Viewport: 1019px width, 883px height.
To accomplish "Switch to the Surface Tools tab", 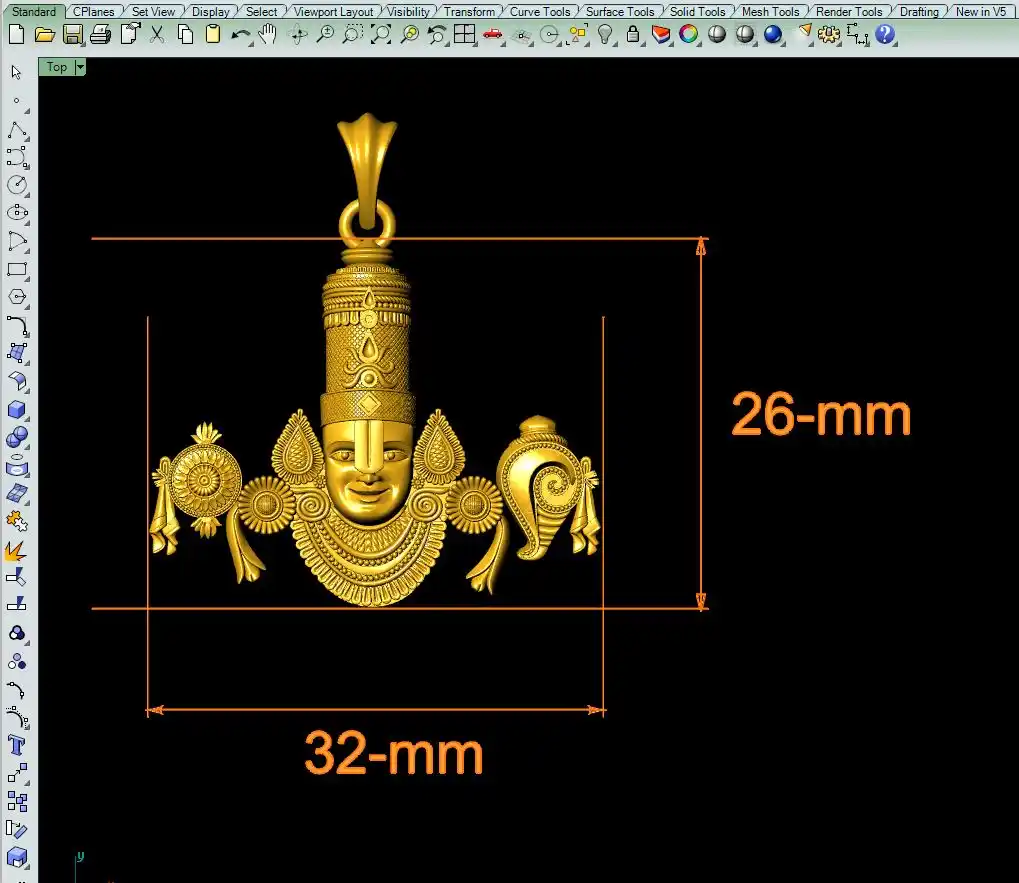I will pos(619,12).
